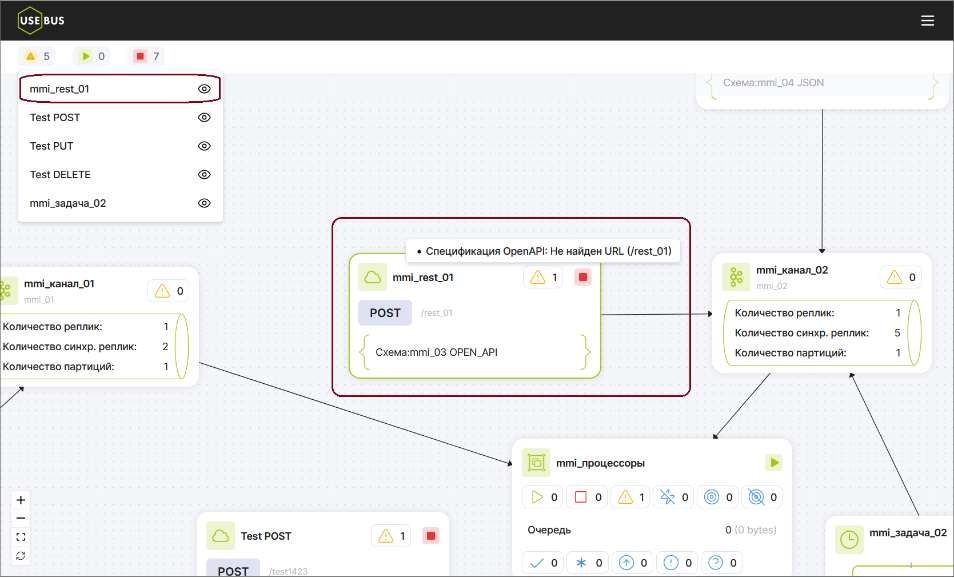Image resolution: width=954 pixels, height=578 pixels.
Task: Click mmi_задача_02 node title
Action: (908, 533)
